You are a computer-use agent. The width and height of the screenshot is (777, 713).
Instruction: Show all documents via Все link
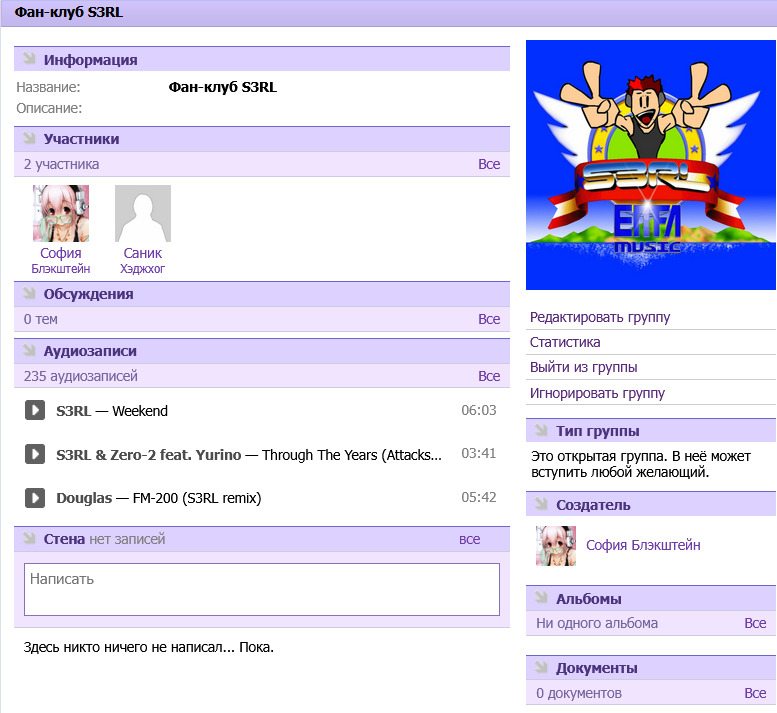click(x=755, y=693)
